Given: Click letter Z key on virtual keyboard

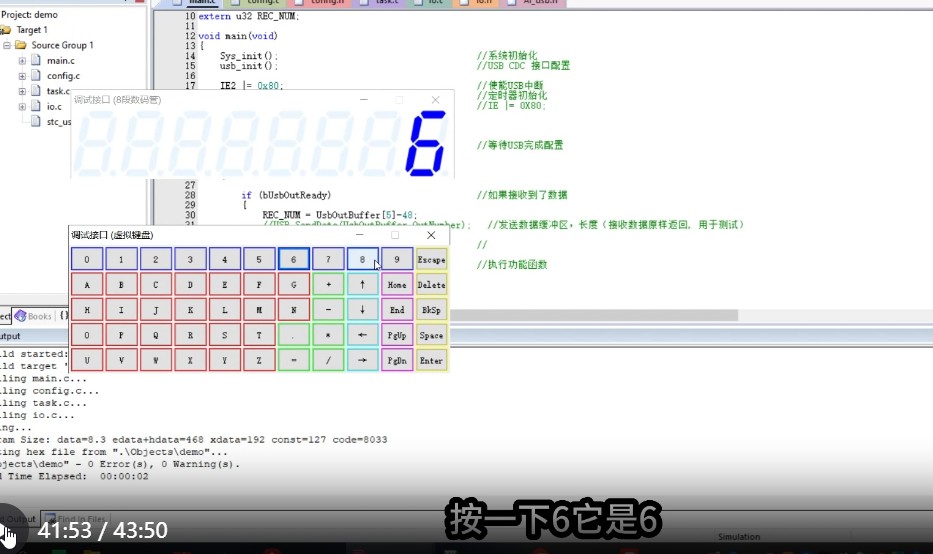Looking at the screenshot, I should 259,360.
